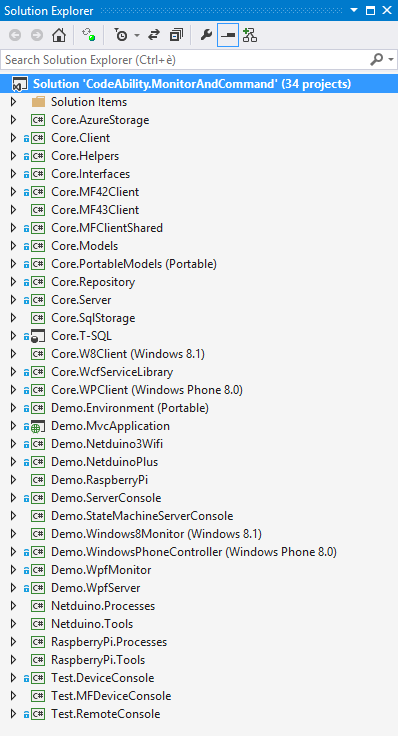The image size is (398, 736).
Task: Open the search options dropdown arrow
Action: pyautogui.click(x=390, y=60)
